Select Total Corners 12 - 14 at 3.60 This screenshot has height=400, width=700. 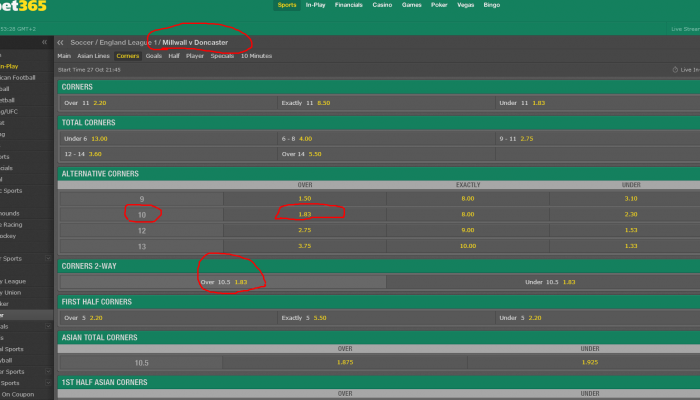click(x=168, y=154)
